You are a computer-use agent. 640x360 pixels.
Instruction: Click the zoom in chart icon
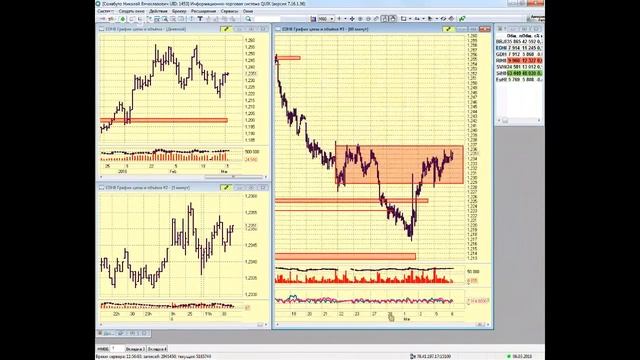coord(360,19)
